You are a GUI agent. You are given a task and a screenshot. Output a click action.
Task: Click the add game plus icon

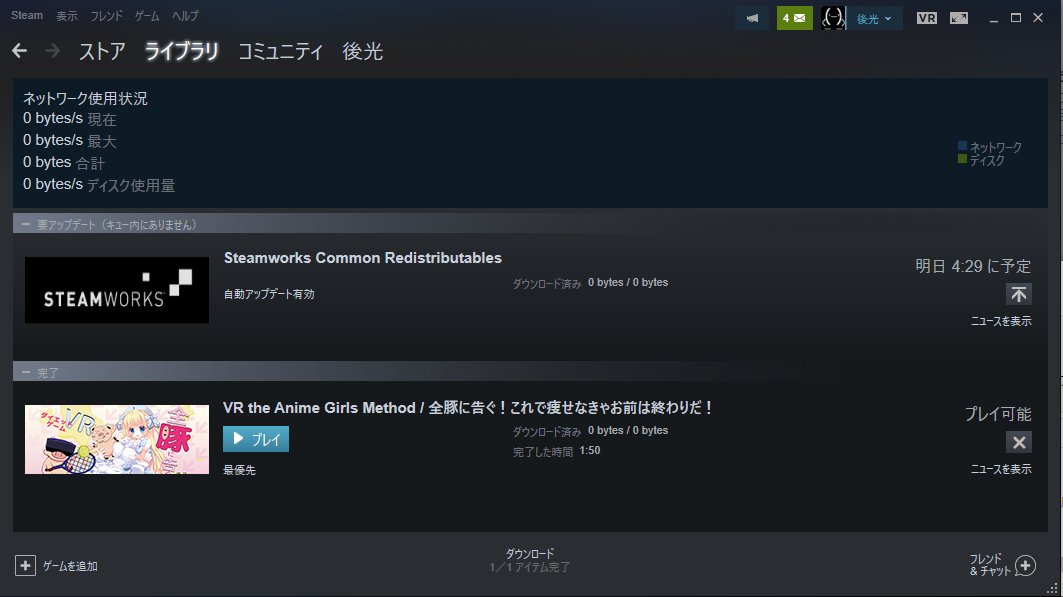(25, 565)
